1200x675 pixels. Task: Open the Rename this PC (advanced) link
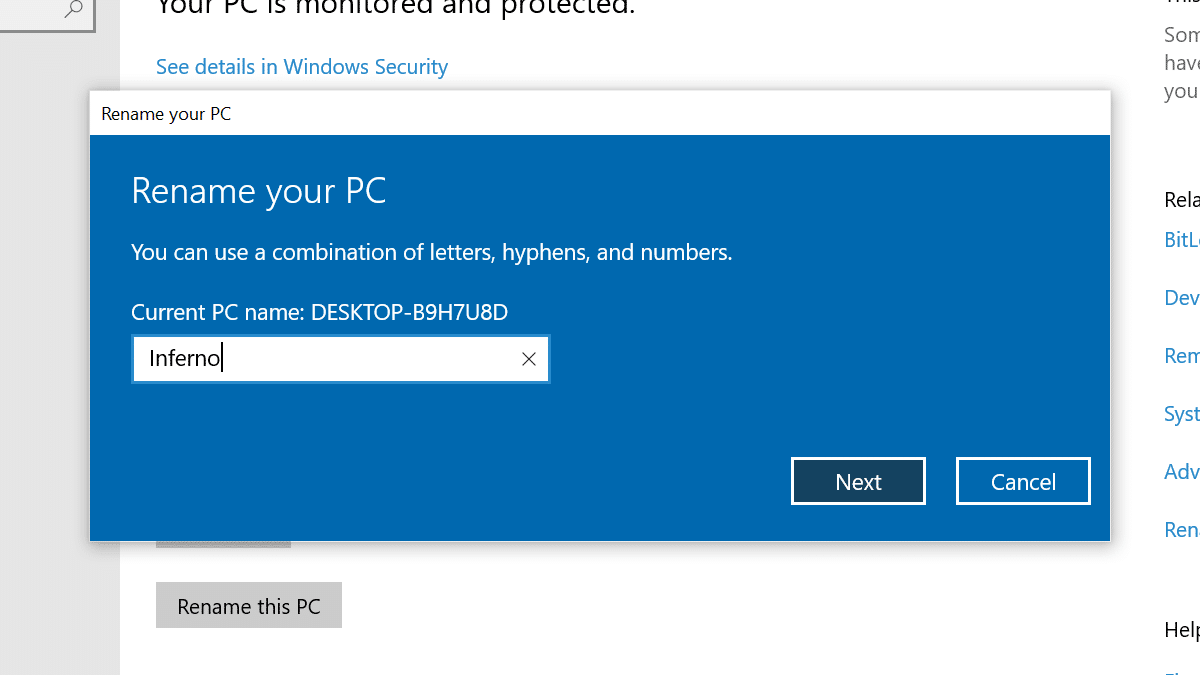click(1181, 530)
